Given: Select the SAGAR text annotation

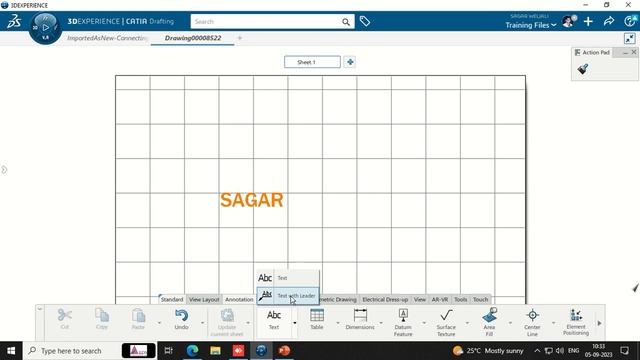Looking at the screenshot, I should coord(251,200).
